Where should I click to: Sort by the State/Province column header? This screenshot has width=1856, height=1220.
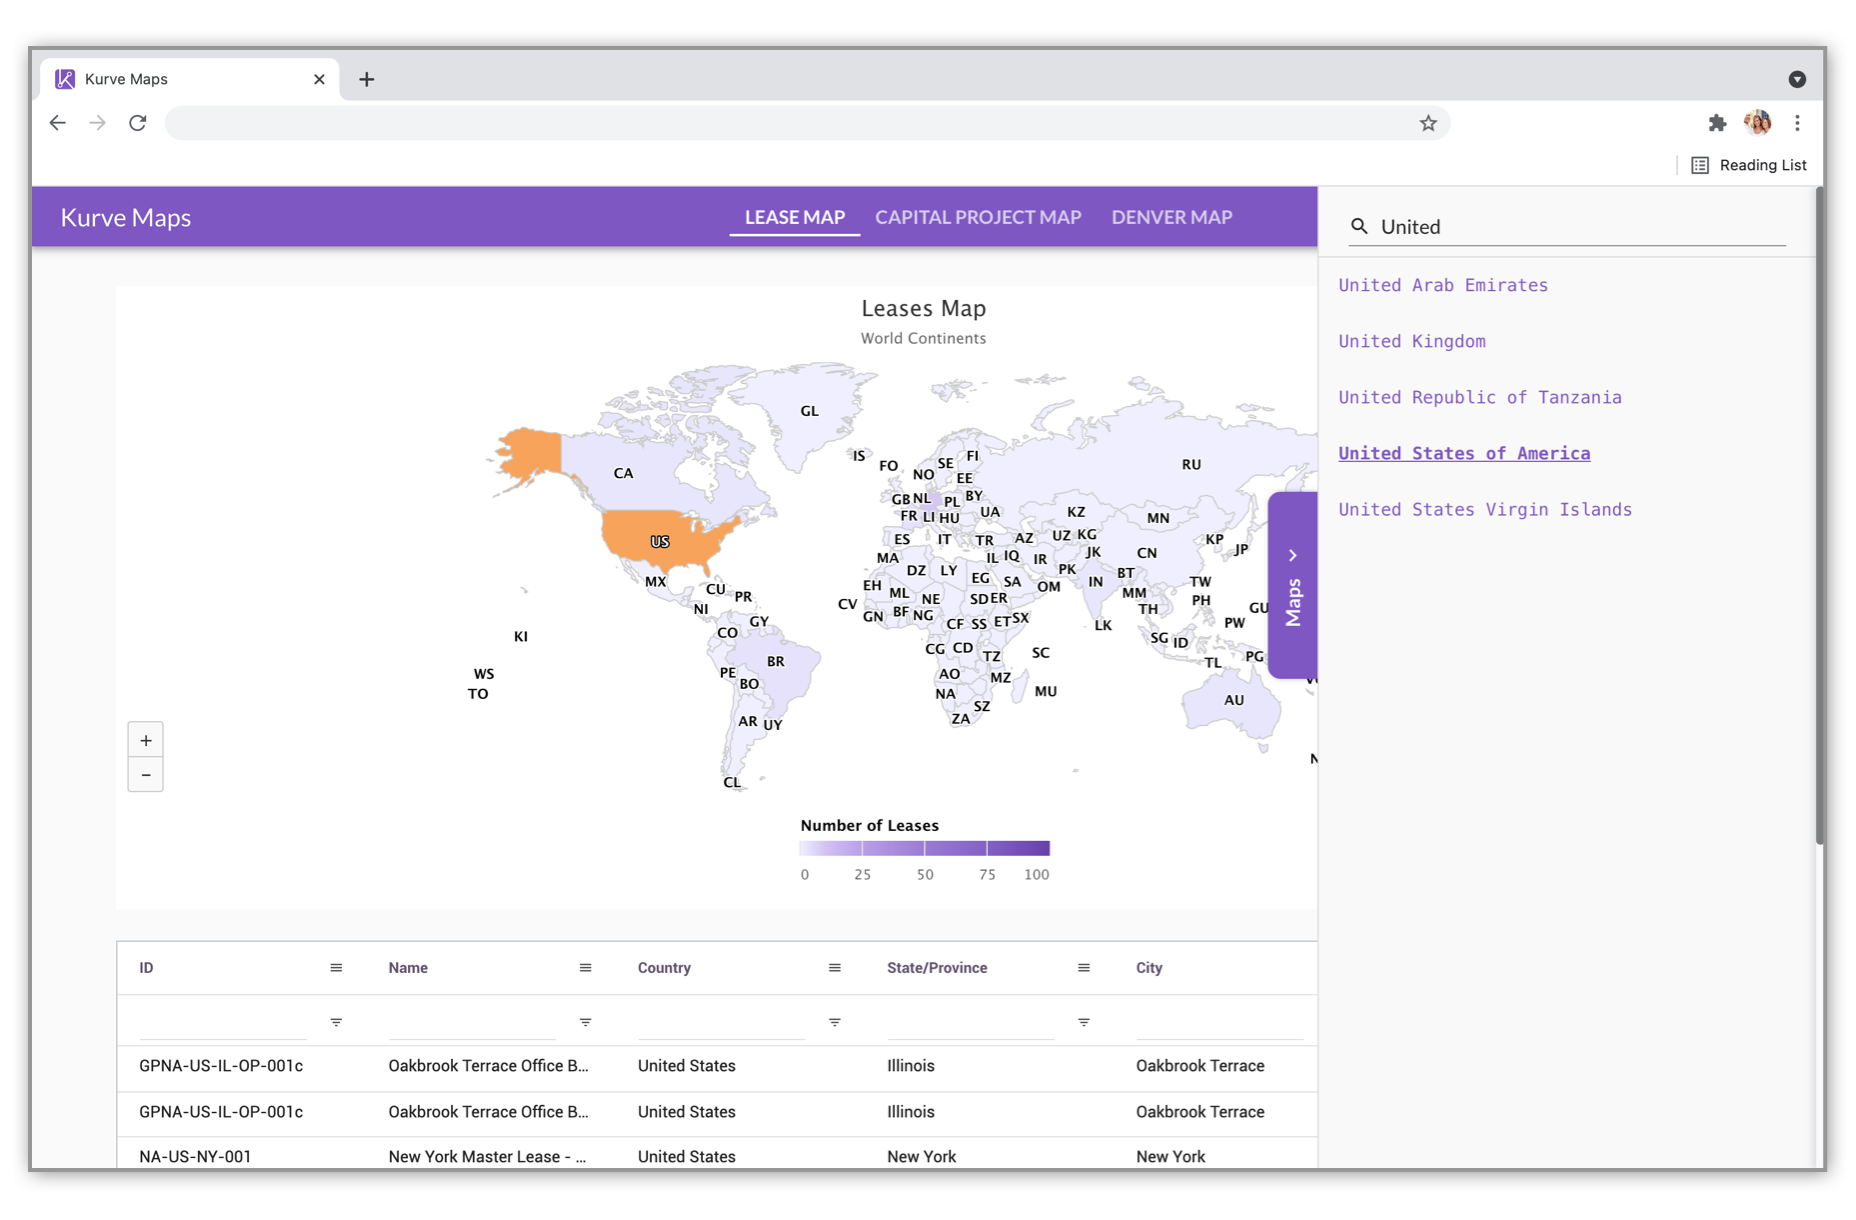pyautogui.click(x=937, y=968)
